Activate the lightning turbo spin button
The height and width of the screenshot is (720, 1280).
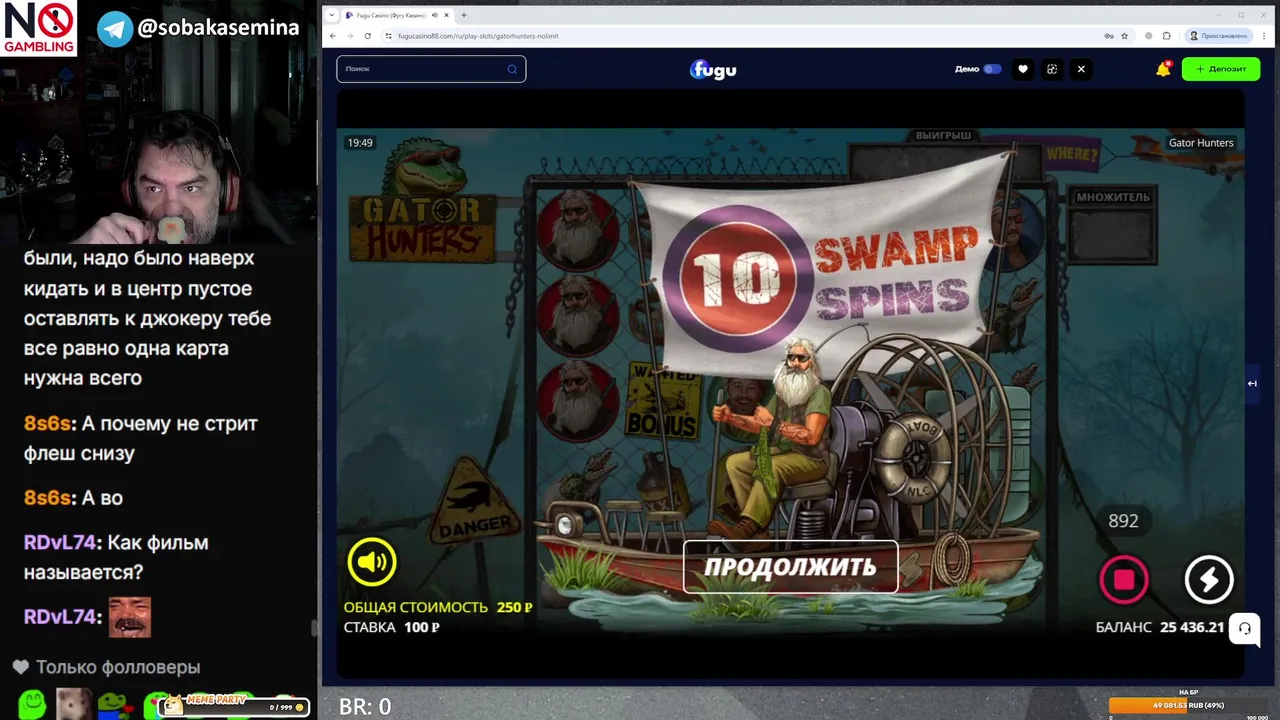(x=1209, y=579)
